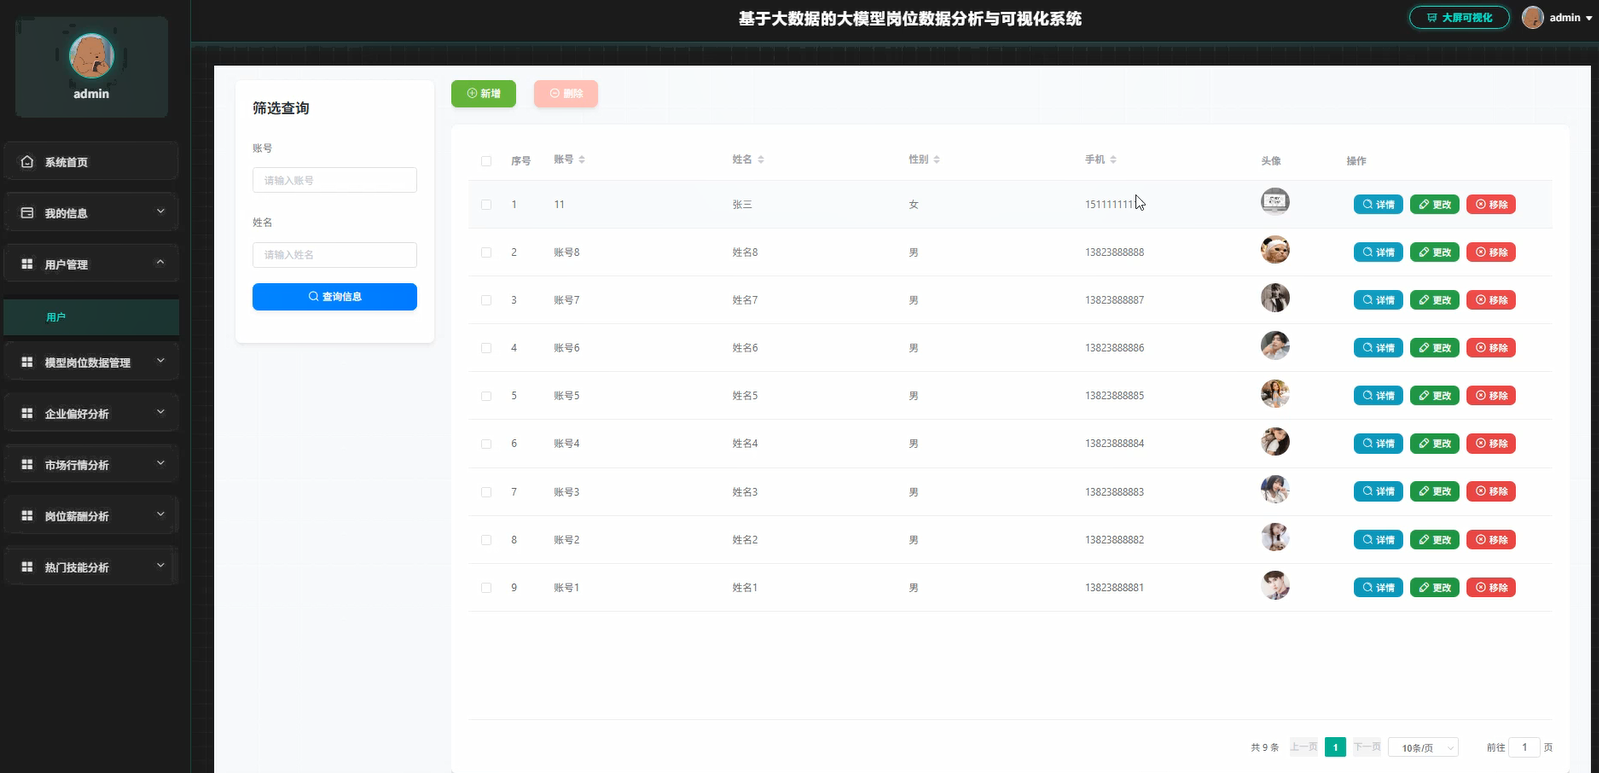Click 移除 for the 账号1 row
The width and height of the screenshot is (1599, 773).
coord(1491,588)
